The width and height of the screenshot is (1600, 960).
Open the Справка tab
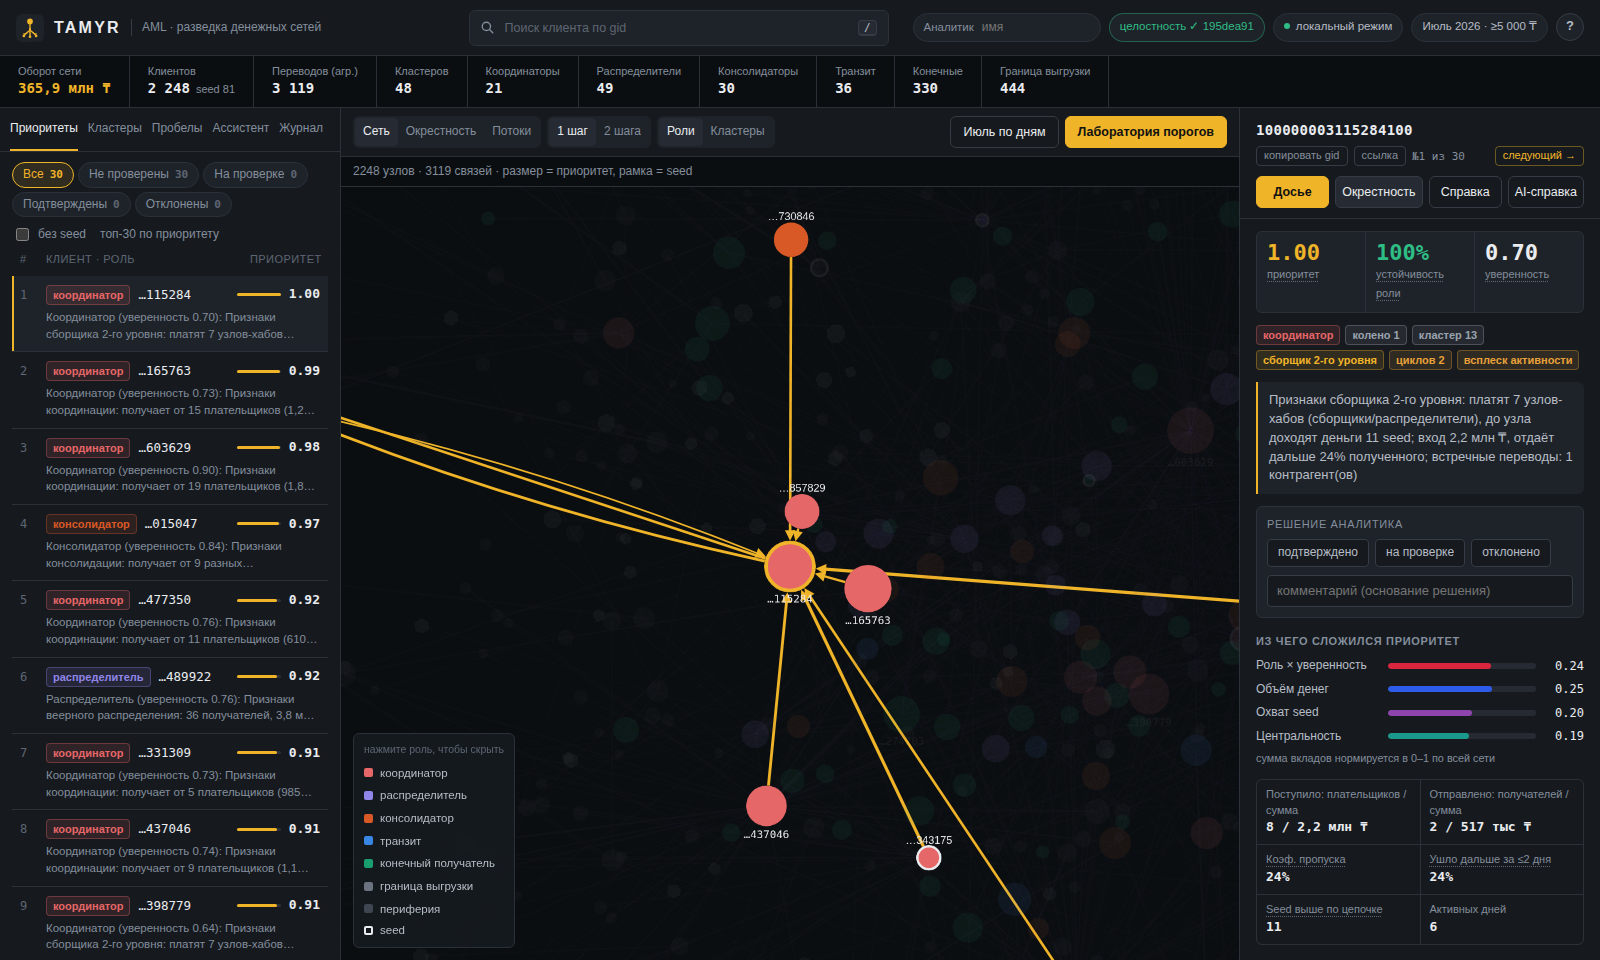[1465, 192]
